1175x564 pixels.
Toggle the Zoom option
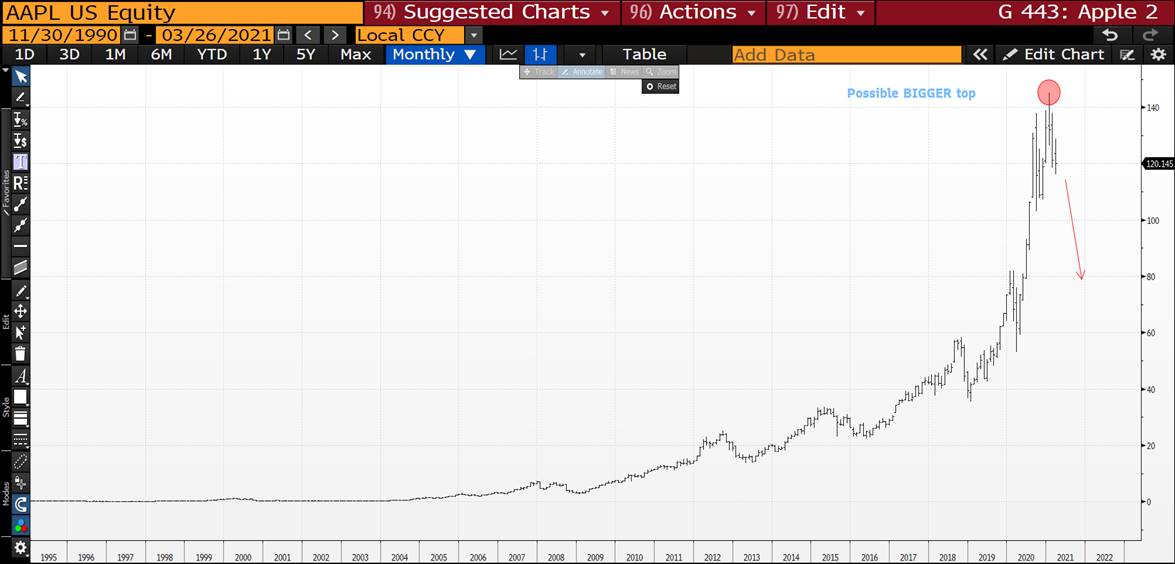(x=660, y=71)
